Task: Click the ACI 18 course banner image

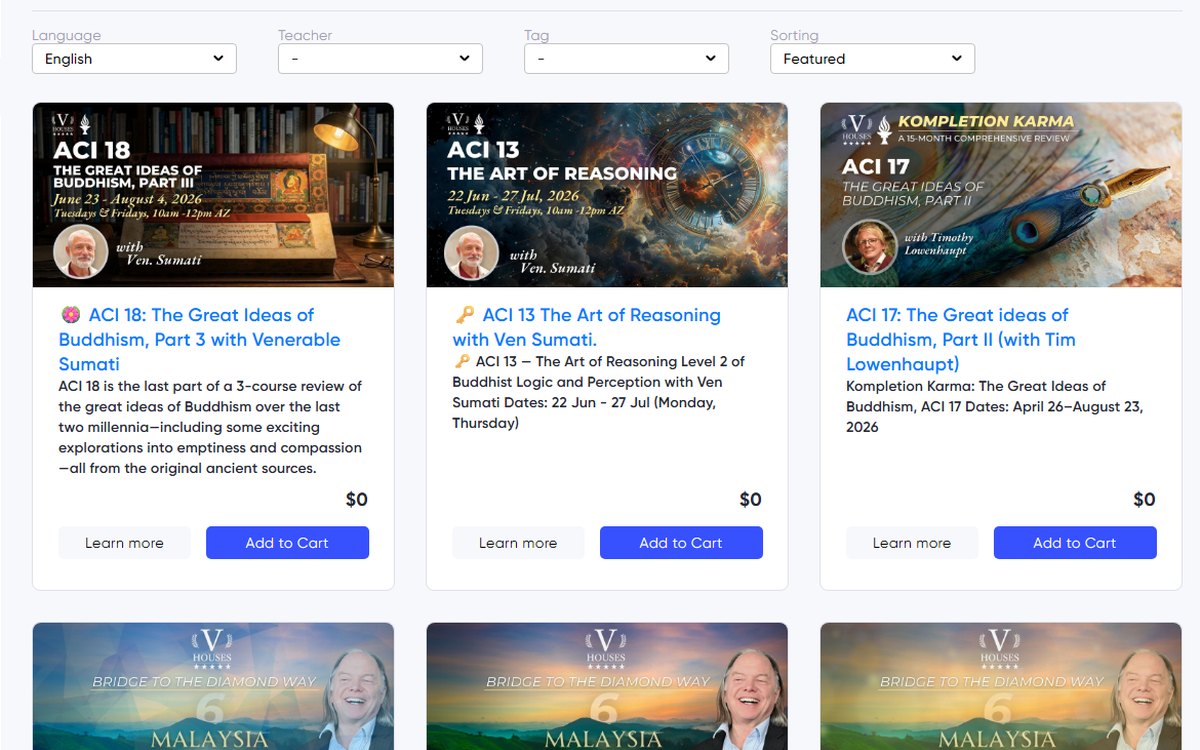Action: 213,195
